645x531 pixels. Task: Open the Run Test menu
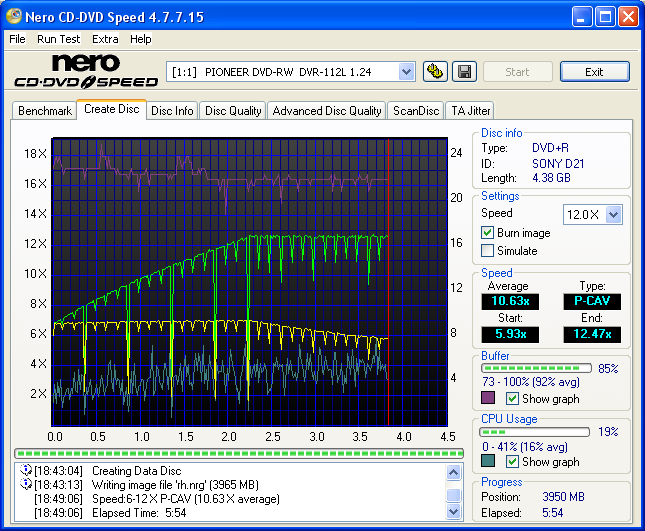58,39
